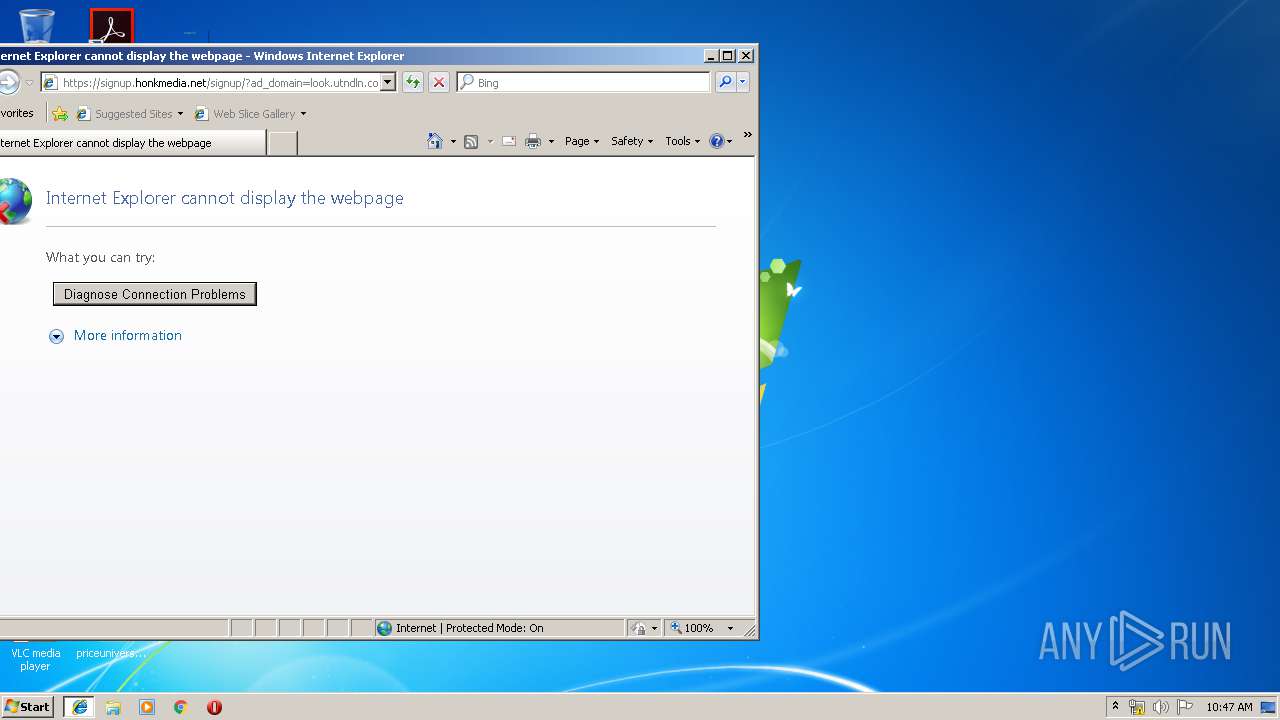The width and height of the screenshot is (1280, 720).
Task: Launch Opera browser from the taskbar
Action: click(214, 707)
